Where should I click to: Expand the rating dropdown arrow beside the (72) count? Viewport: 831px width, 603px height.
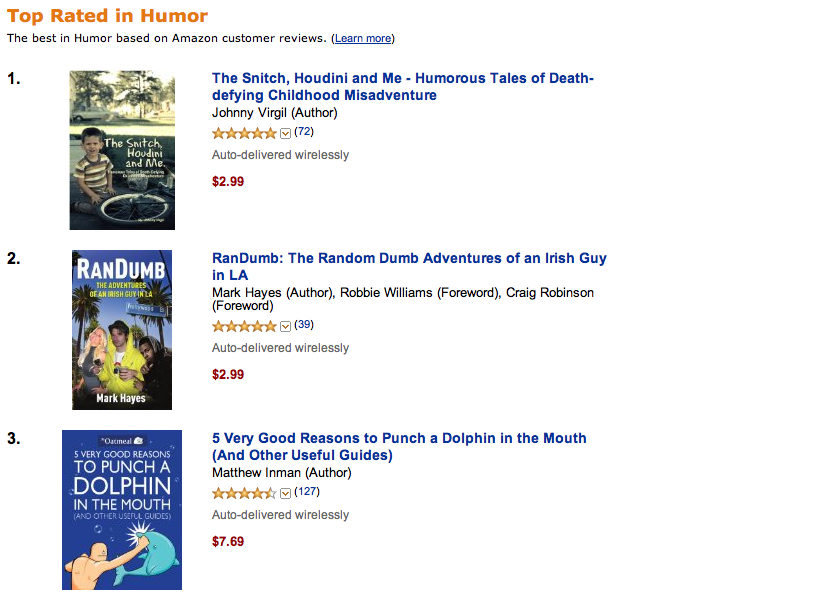pyautogui.click(x=285, y=133)
